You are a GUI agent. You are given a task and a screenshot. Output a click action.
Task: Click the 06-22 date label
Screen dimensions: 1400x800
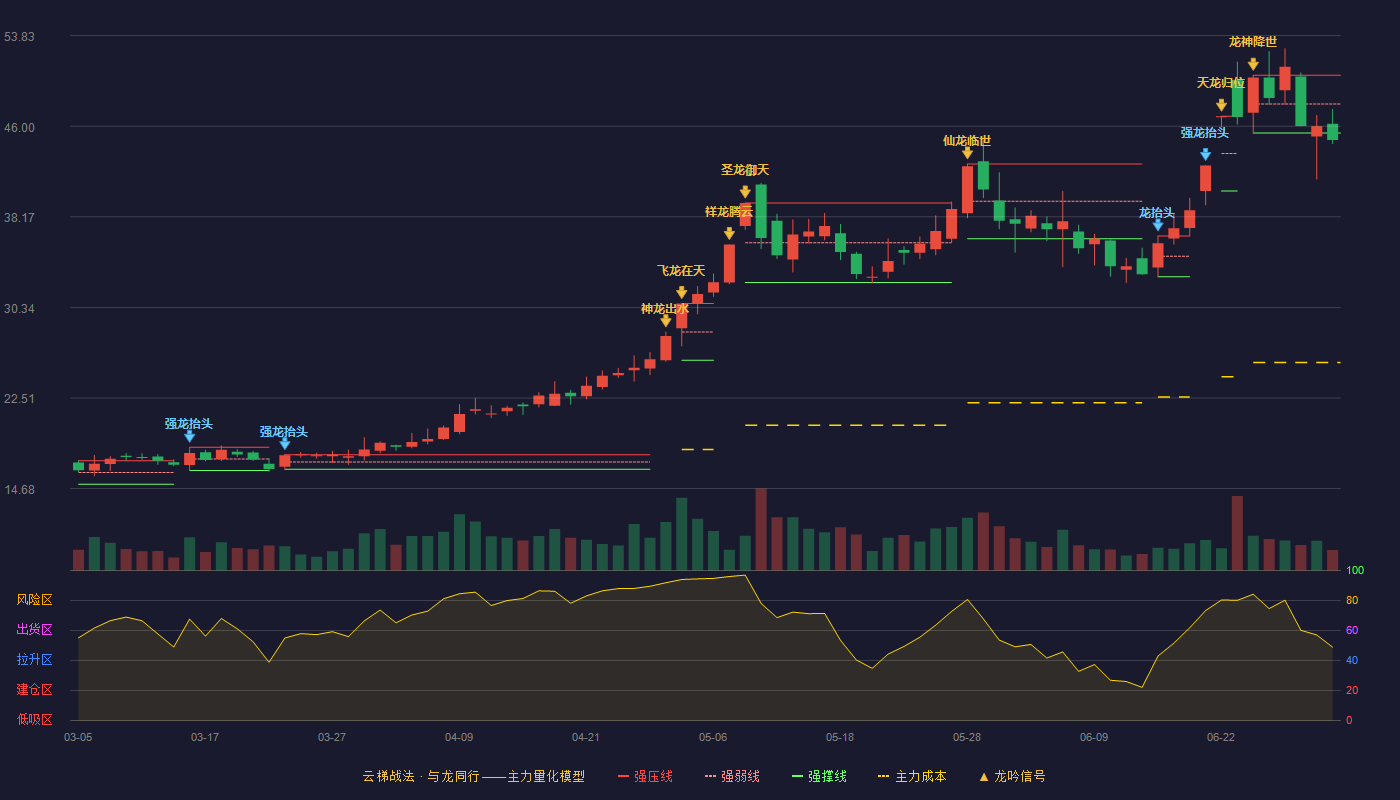pos(1221,737)
